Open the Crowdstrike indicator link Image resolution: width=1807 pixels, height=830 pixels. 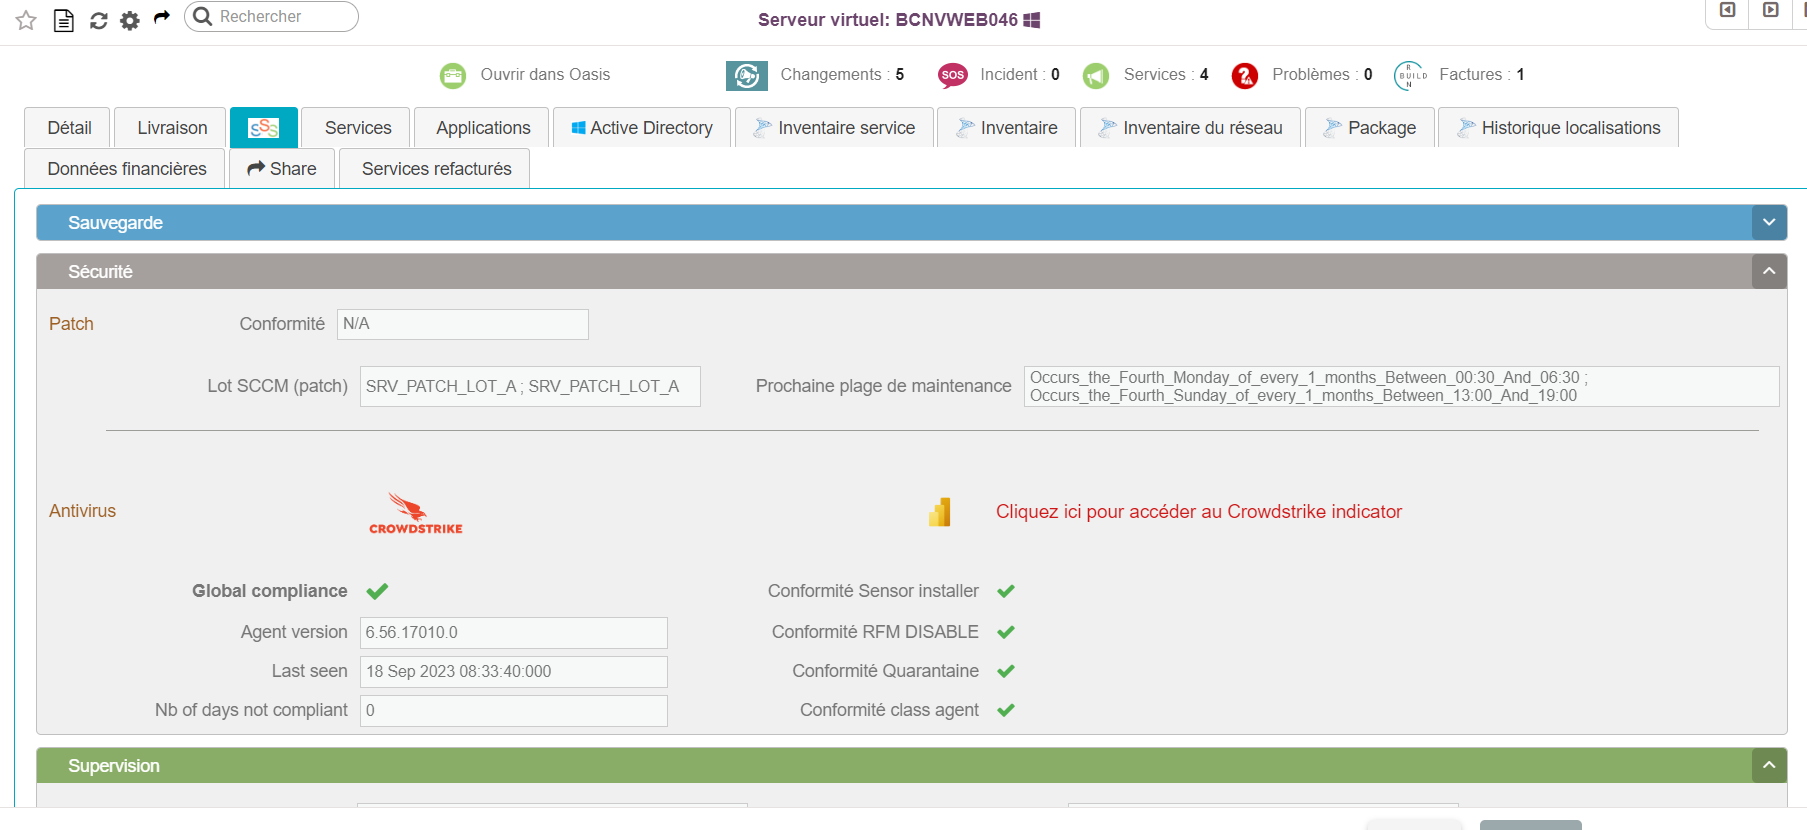tap(1198, 512)
